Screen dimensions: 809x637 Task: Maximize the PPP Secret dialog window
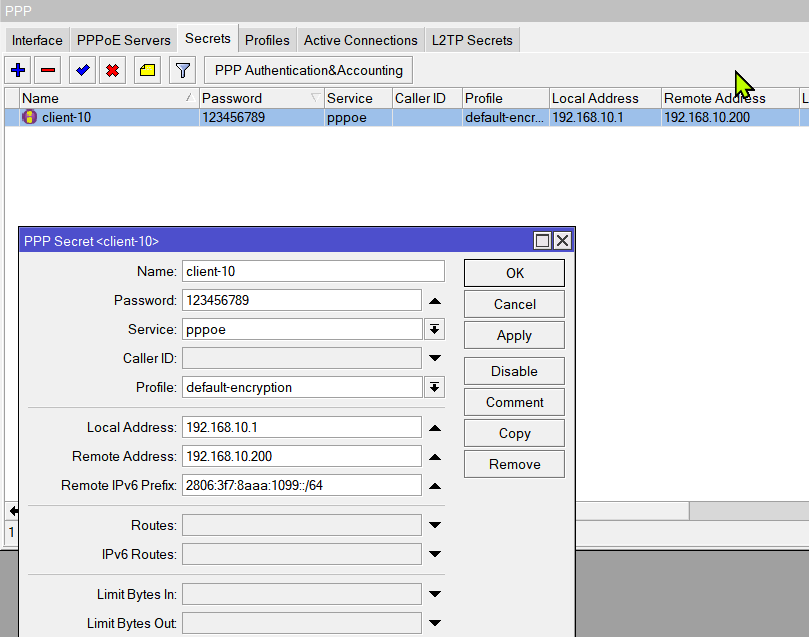[x=543, y=241]
